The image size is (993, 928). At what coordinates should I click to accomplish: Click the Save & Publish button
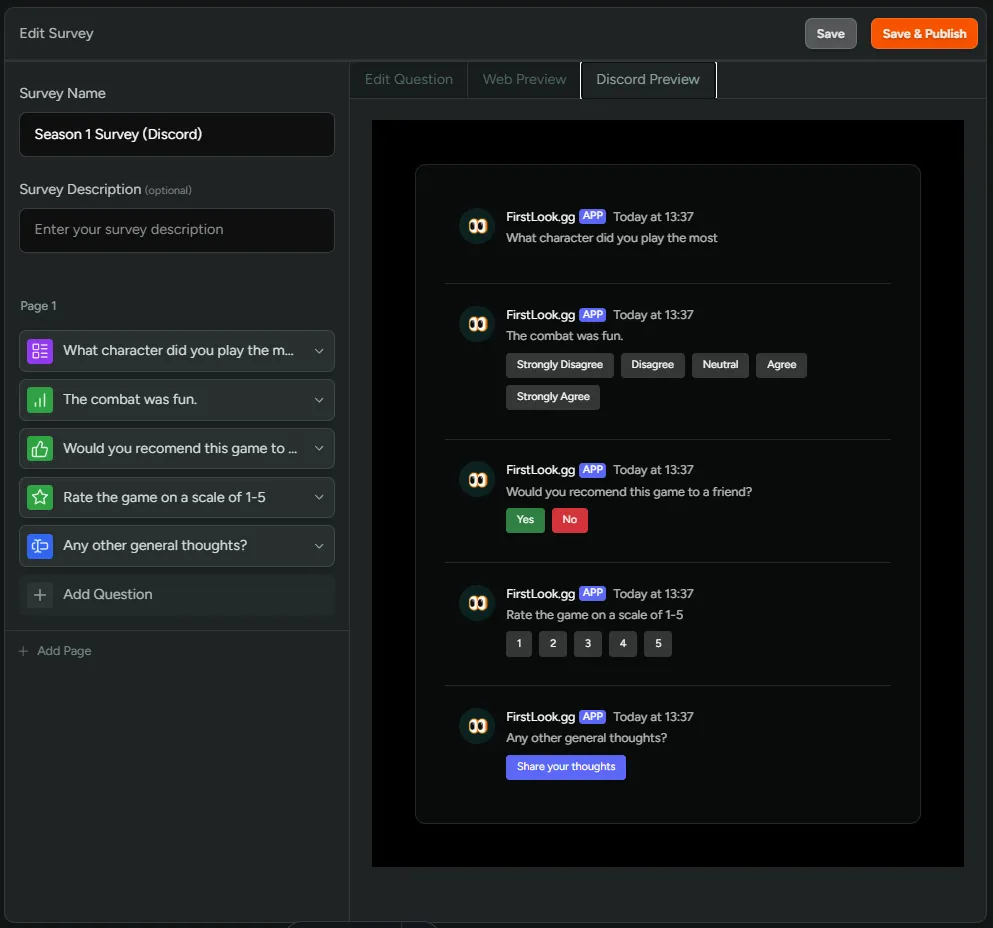[923, 33]
